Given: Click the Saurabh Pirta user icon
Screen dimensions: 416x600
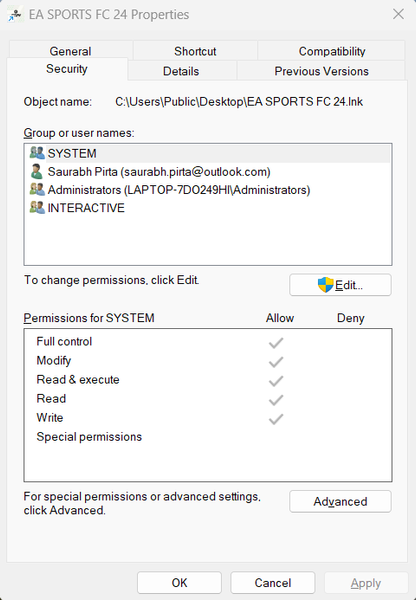Looking at the screenshot, I should pyautogui.click(x=37, y=171).
